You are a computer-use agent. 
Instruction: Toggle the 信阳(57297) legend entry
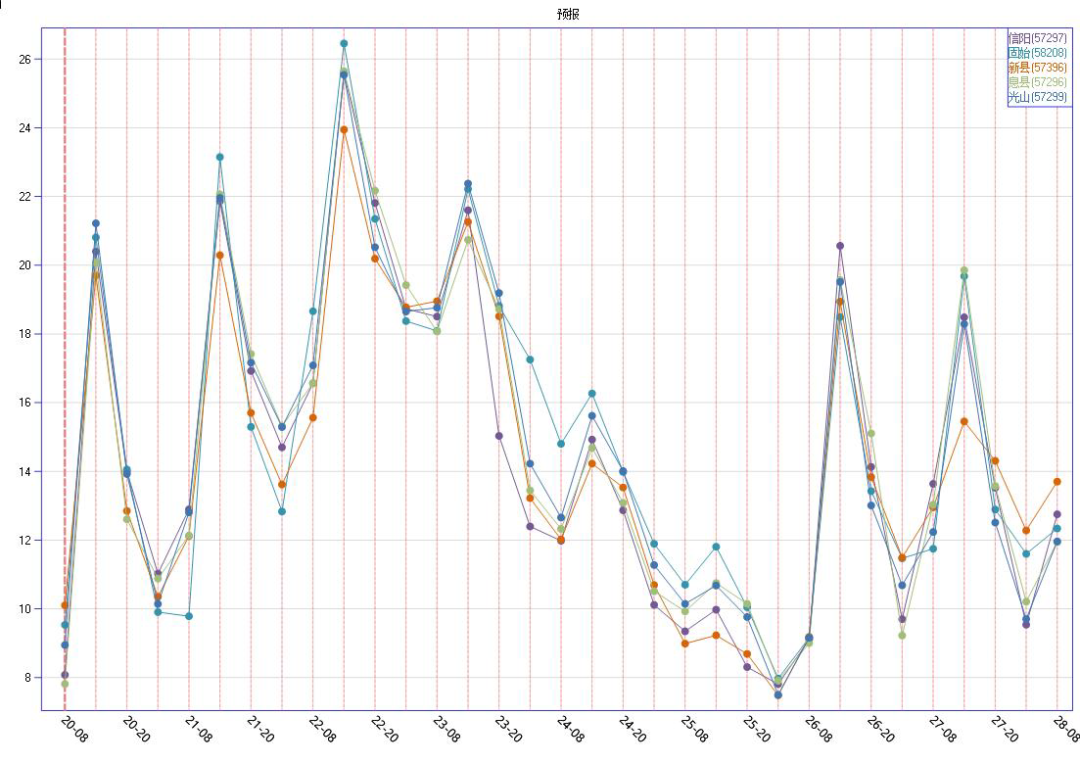[x=1037, y=38]
